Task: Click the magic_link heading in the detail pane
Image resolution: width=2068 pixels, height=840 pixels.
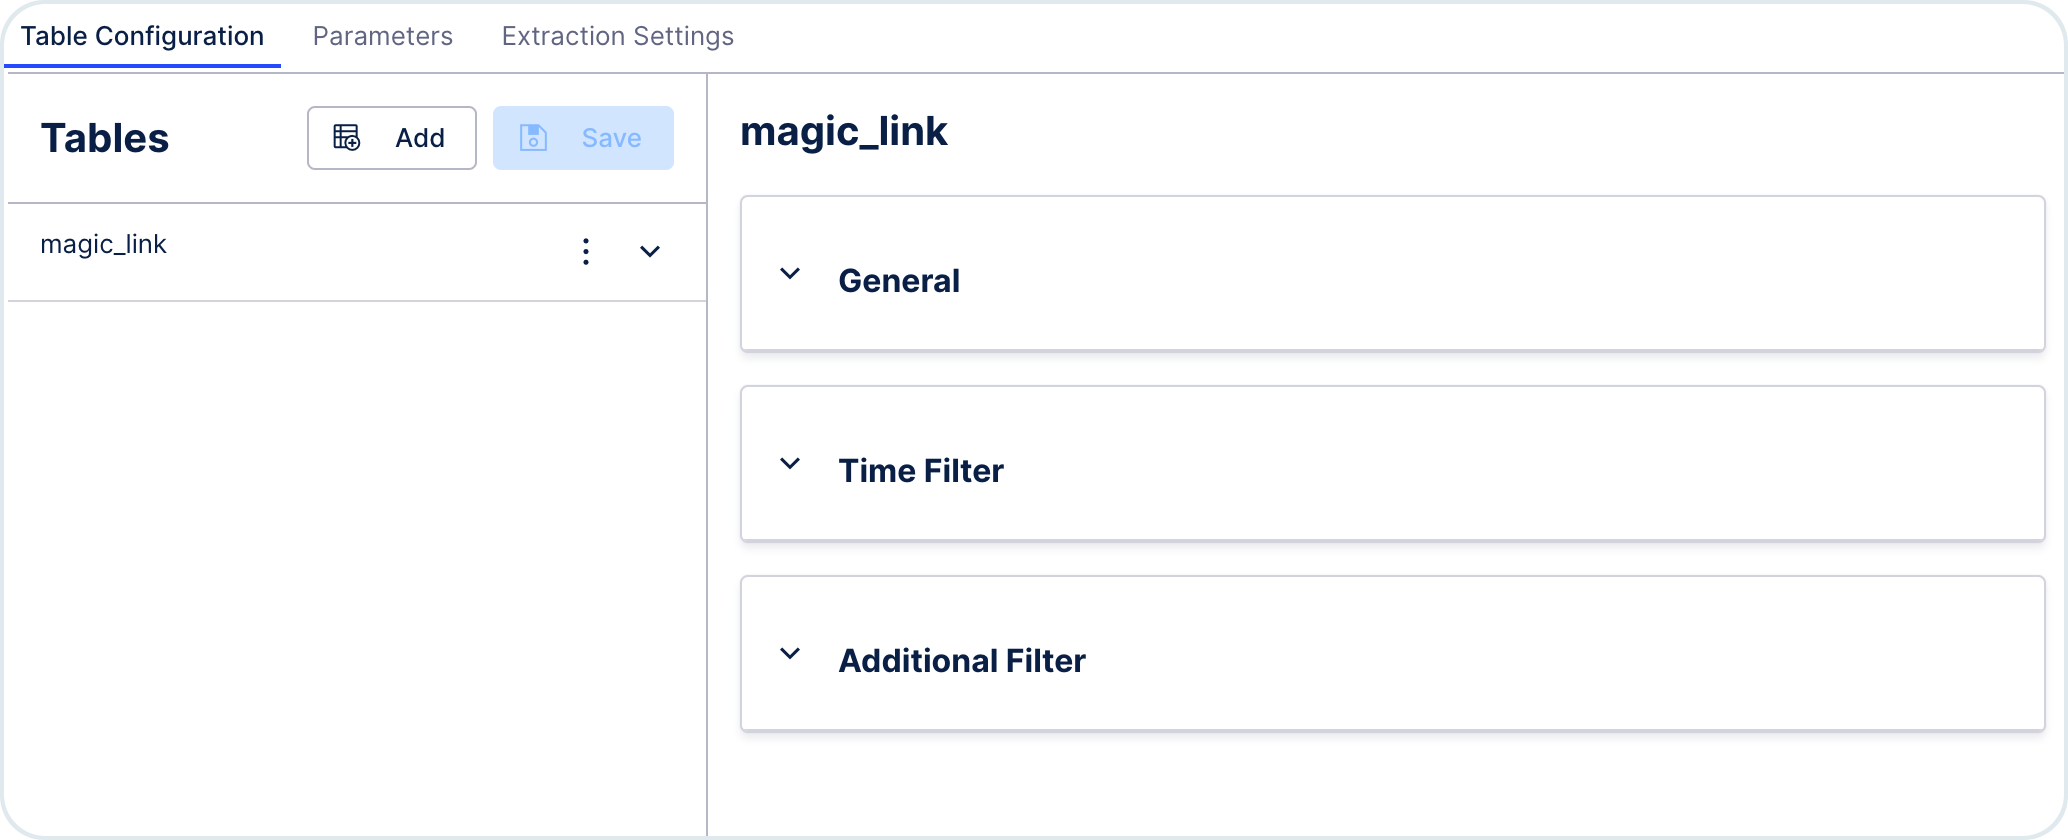Action: 844,132
